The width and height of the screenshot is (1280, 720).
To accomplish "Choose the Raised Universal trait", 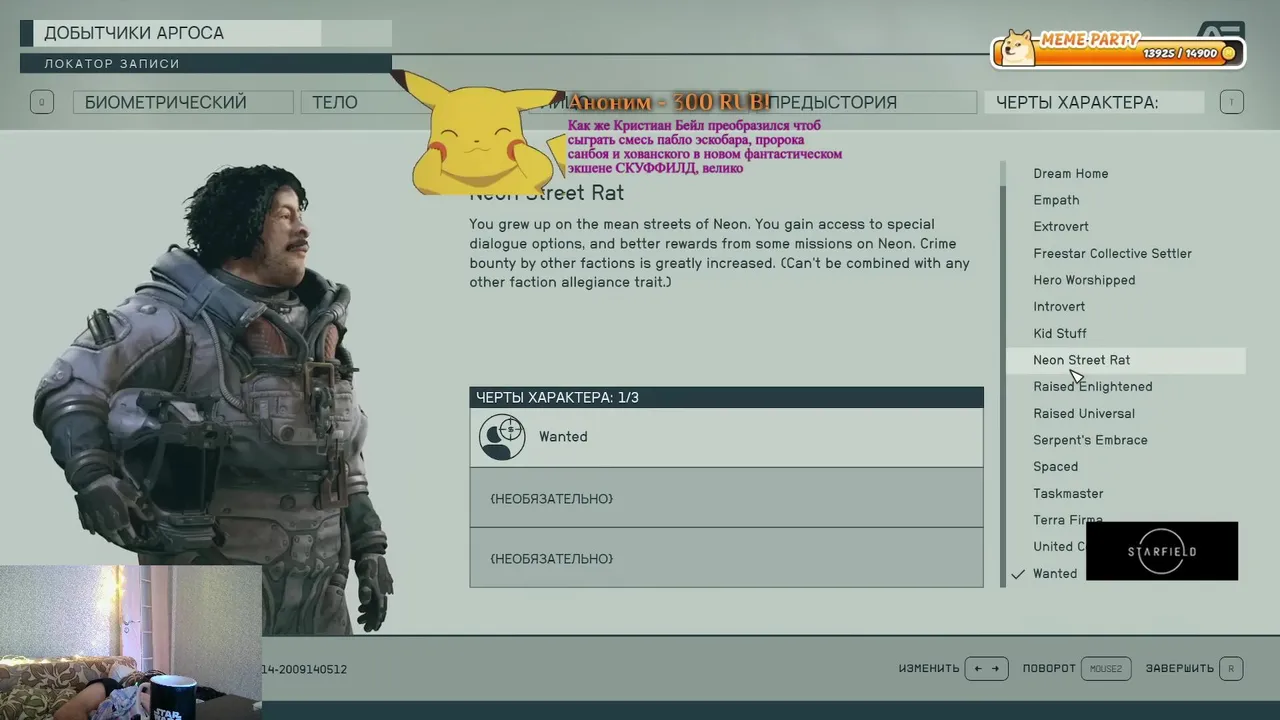I will tap(1084, 414).
